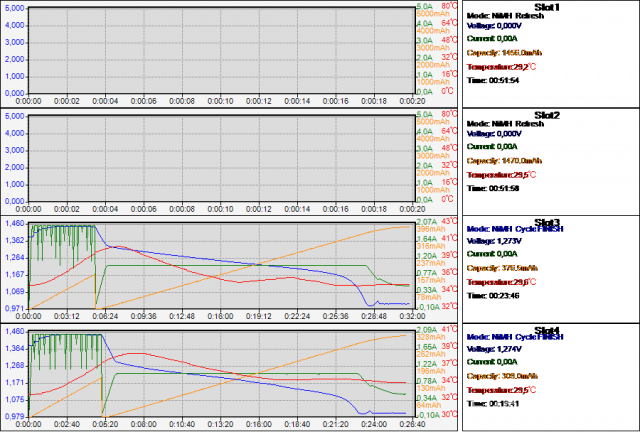Select Slot2 Current 0,00A reading
This screenshot has height=432, width=640.
tap(492, 147)
